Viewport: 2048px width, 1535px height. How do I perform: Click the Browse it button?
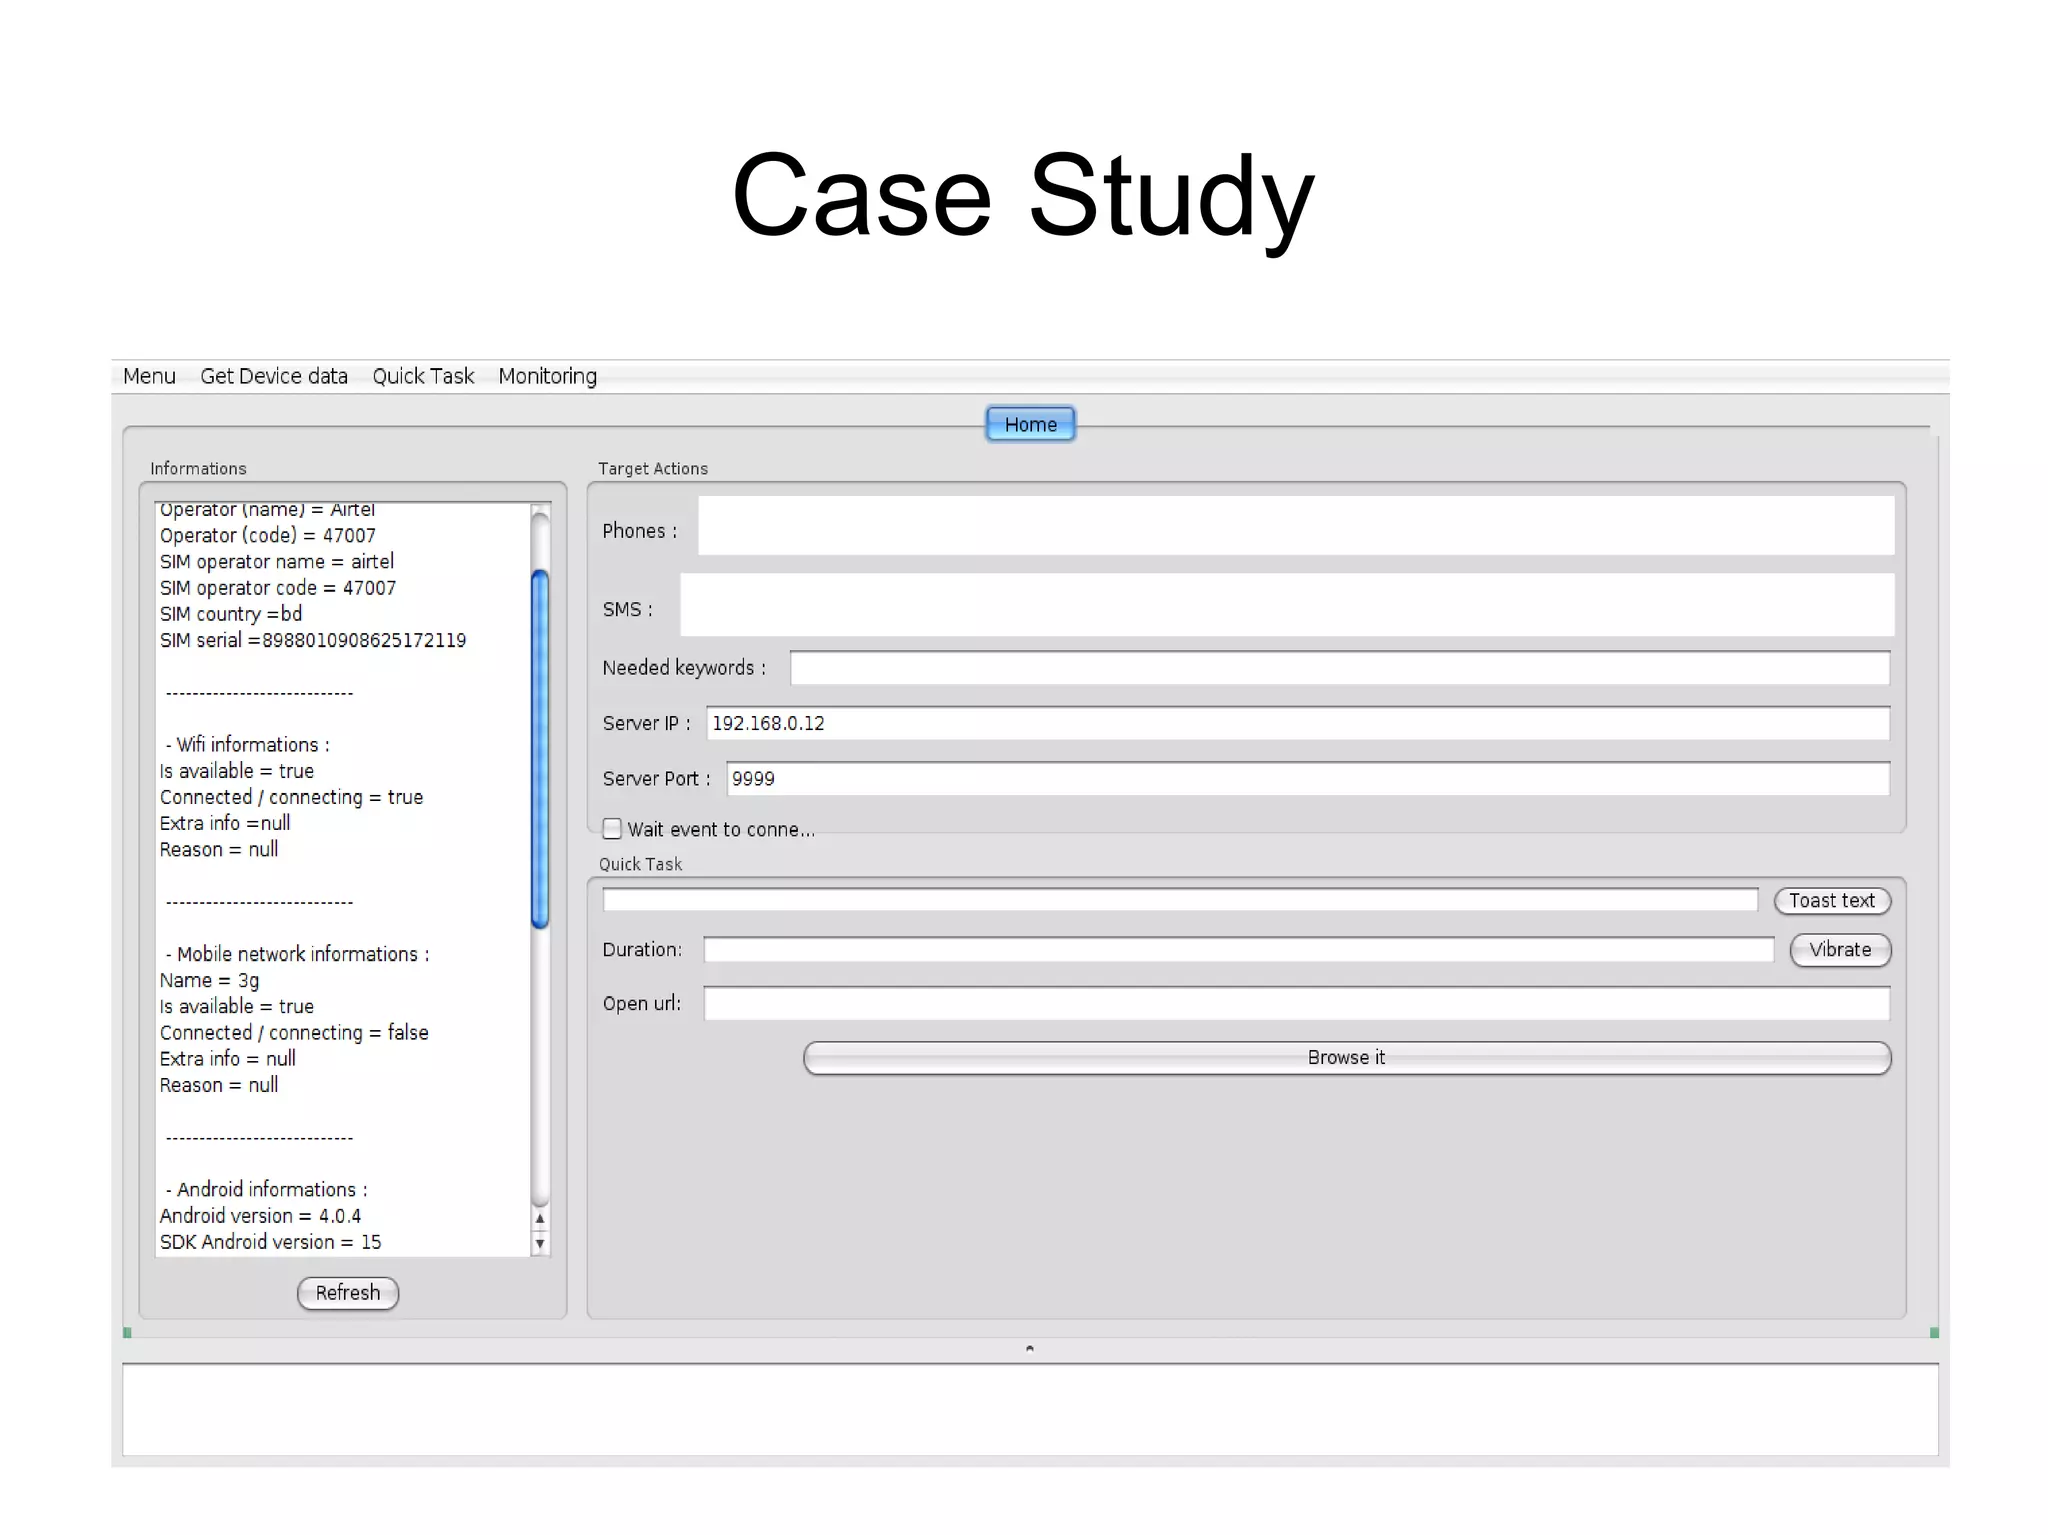[1347, 1058]
